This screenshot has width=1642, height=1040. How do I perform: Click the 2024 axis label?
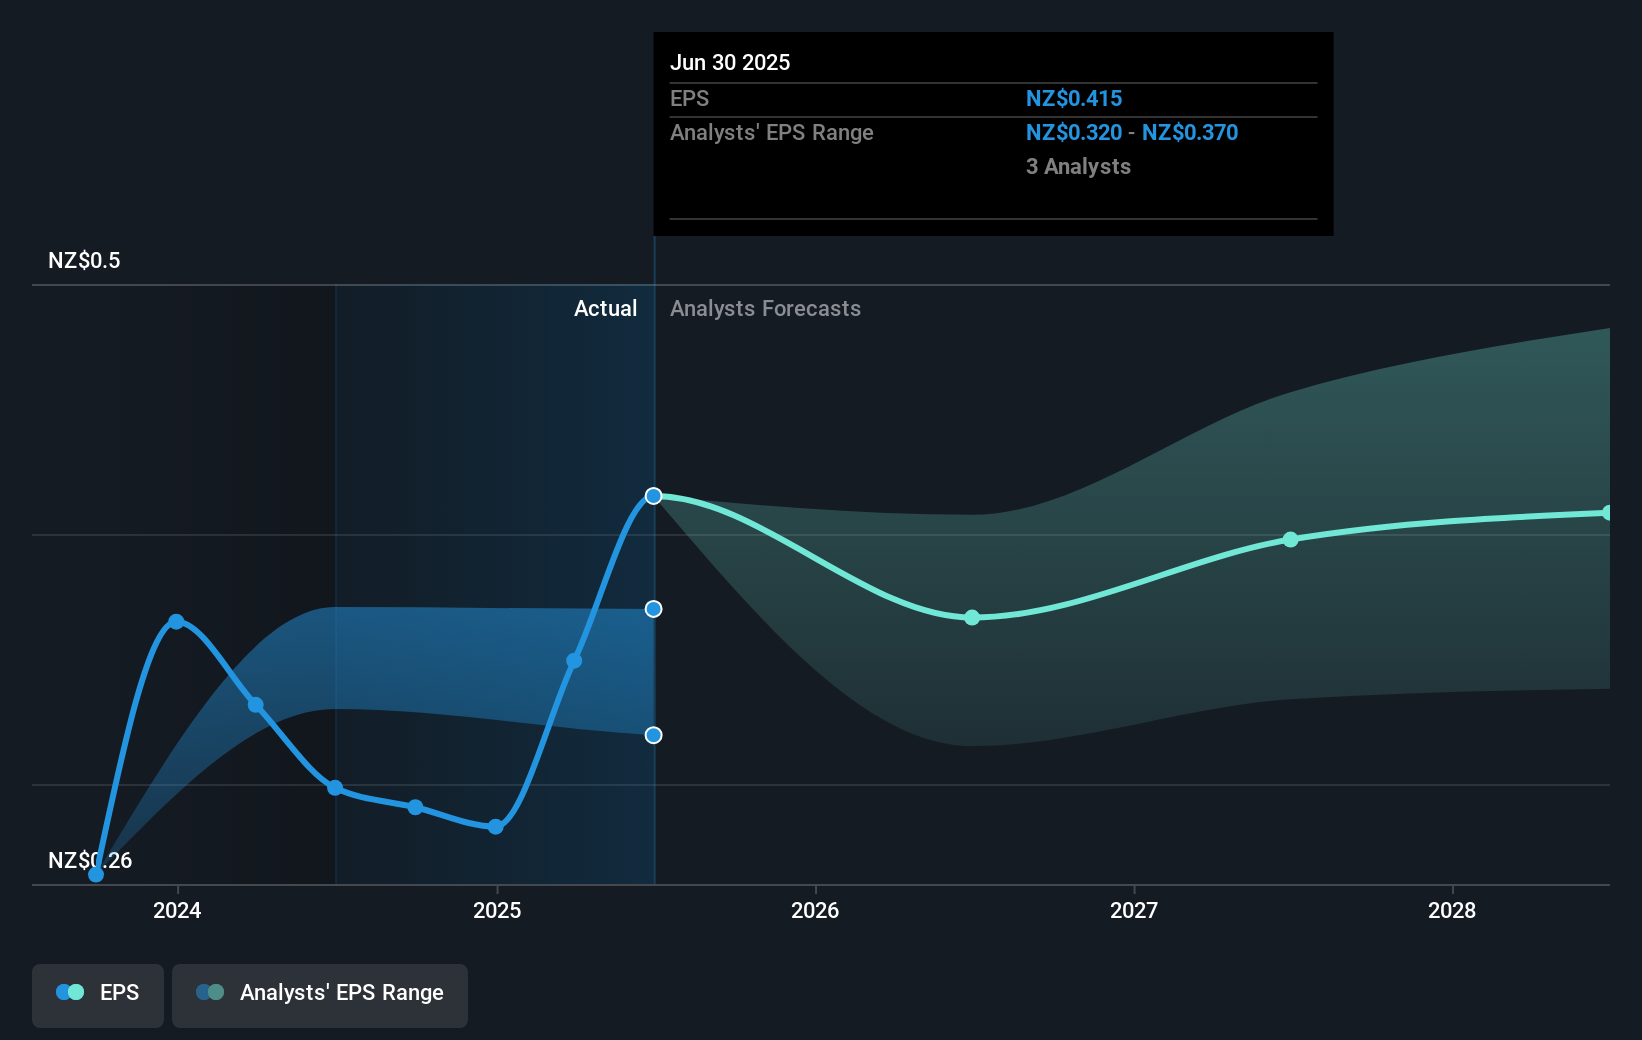coord(176,911)
